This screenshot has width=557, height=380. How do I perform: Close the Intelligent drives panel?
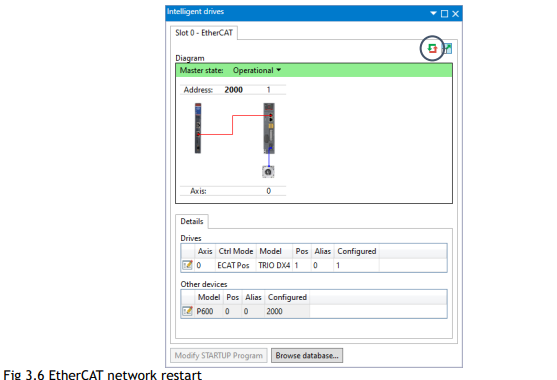coord(455,13)
